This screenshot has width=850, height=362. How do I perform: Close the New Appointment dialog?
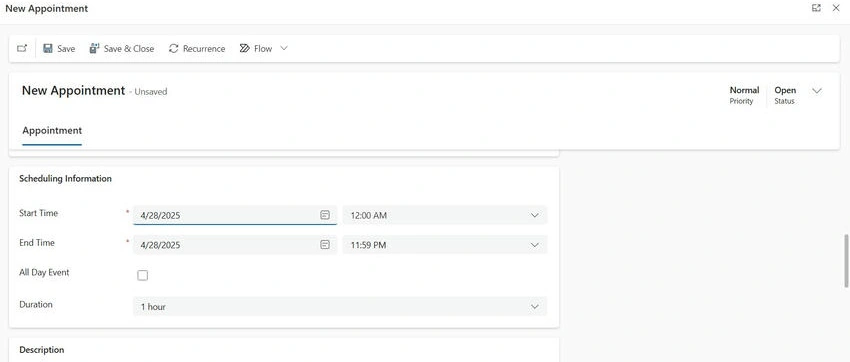836,8
